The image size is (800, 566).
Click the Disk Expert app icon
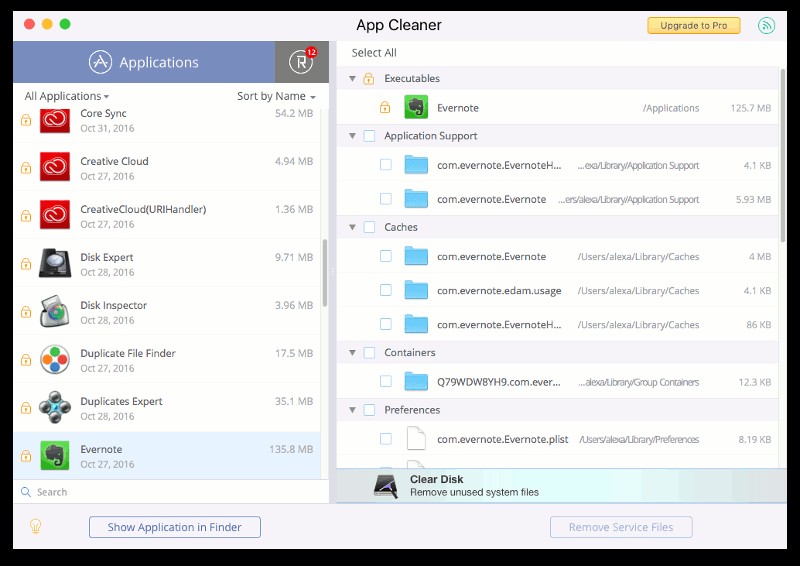55,263
